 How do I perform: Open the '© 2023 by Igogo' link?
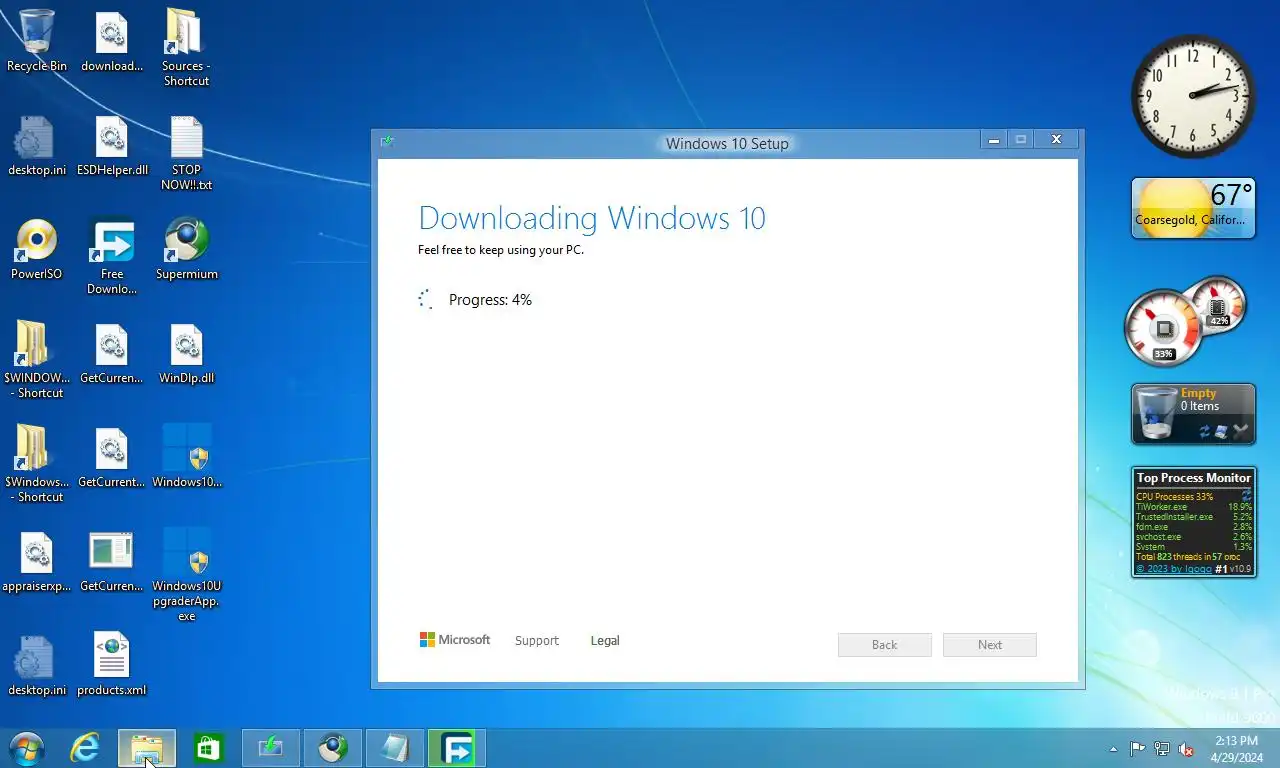pos(1174,569)
